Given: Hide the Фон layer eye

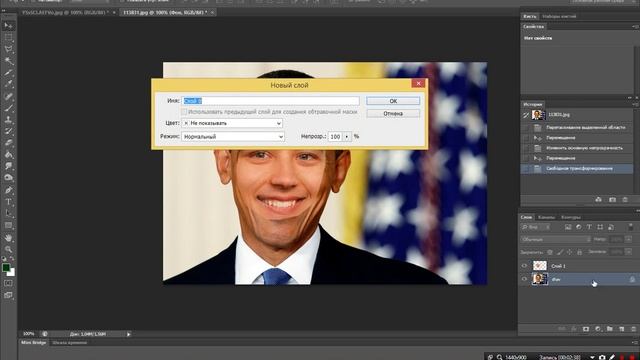Looking at the screenshot, I should tap(524, 279).
